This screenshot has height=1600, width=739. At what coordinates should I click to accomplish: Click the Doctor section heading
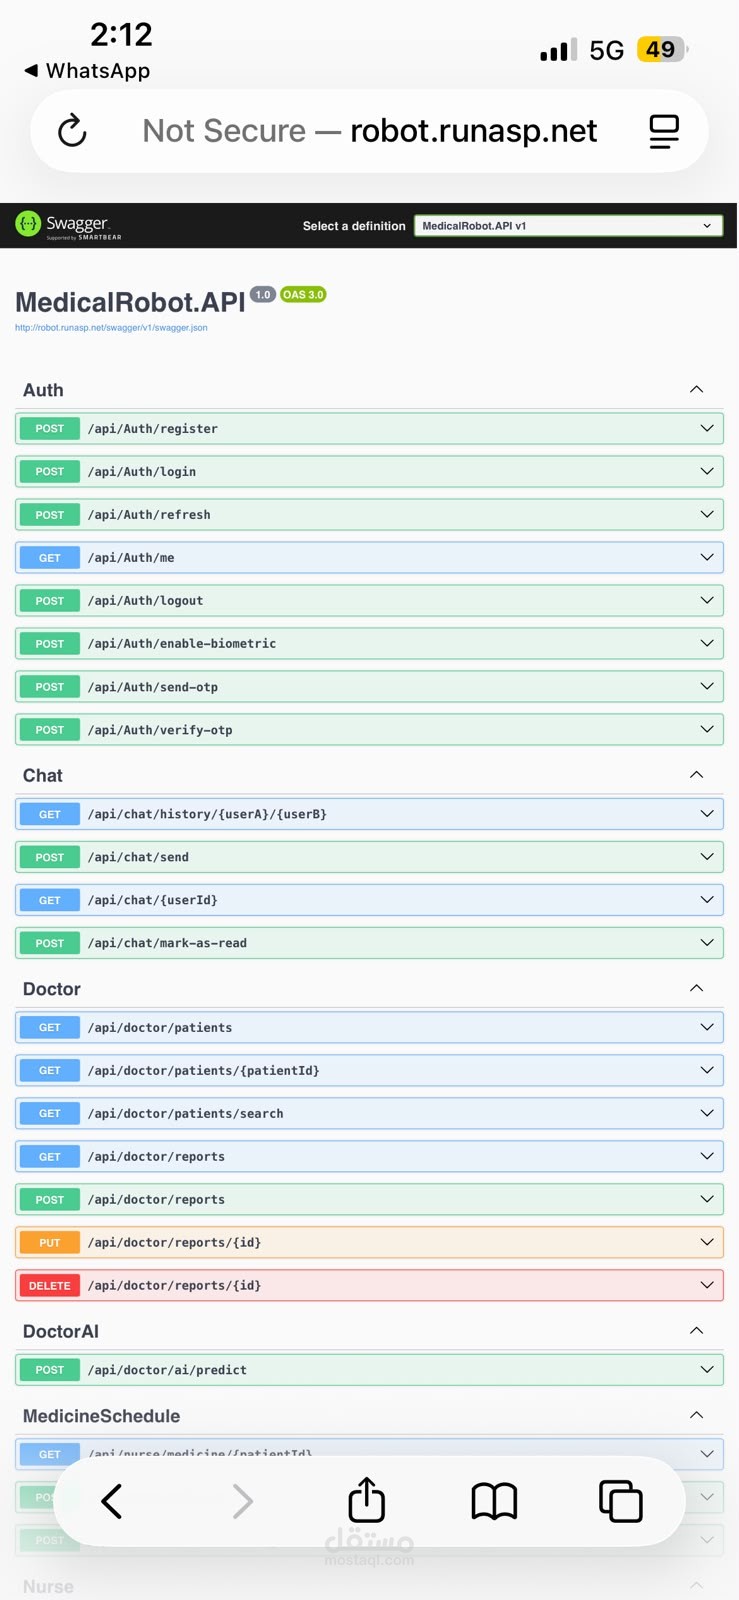[52, 989]
